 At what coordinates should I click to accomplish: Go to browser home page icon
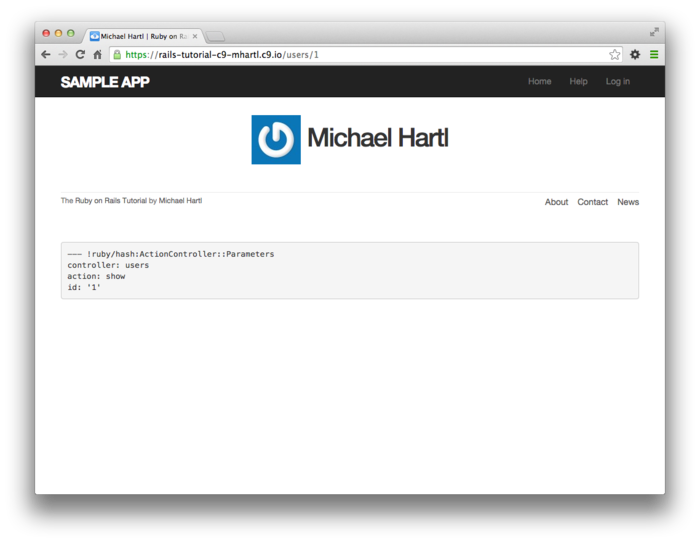[97, 54]
